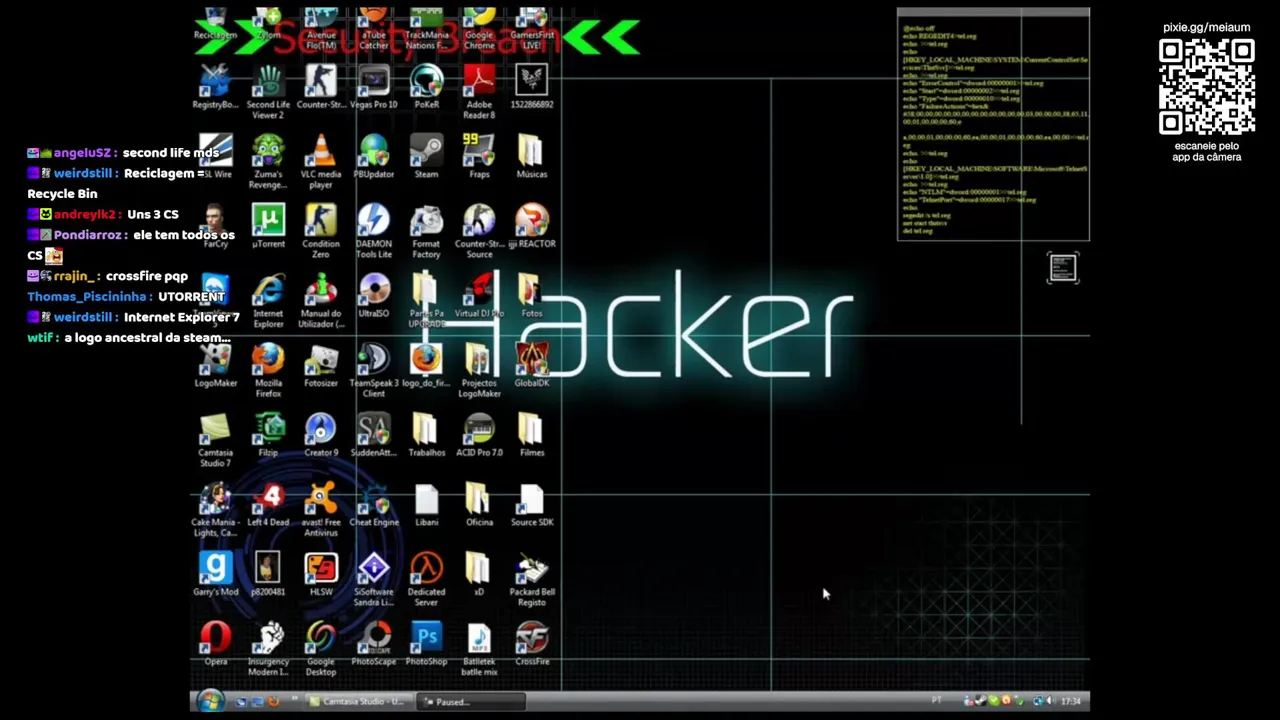Click the taskbar clock showing 17:34
1280x720 pixels.
[1071, 701]
